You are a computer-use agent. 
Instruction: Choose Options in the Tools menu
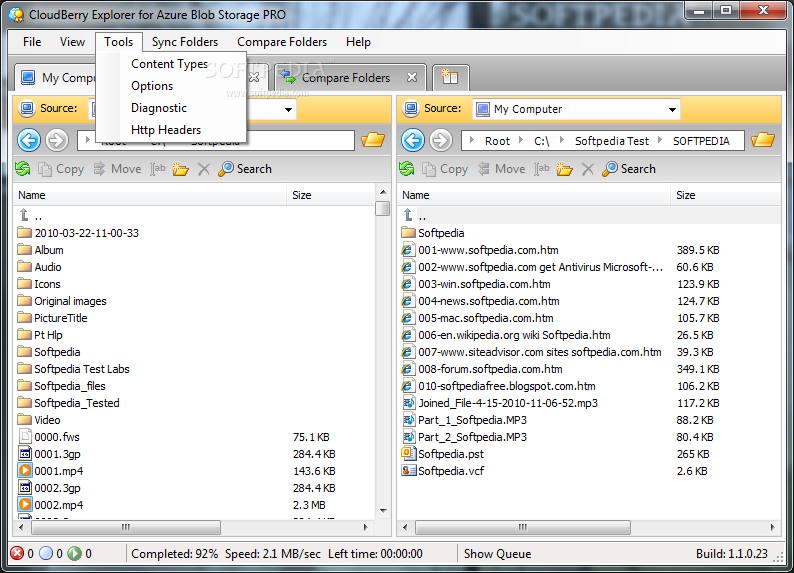pos(152,86)
